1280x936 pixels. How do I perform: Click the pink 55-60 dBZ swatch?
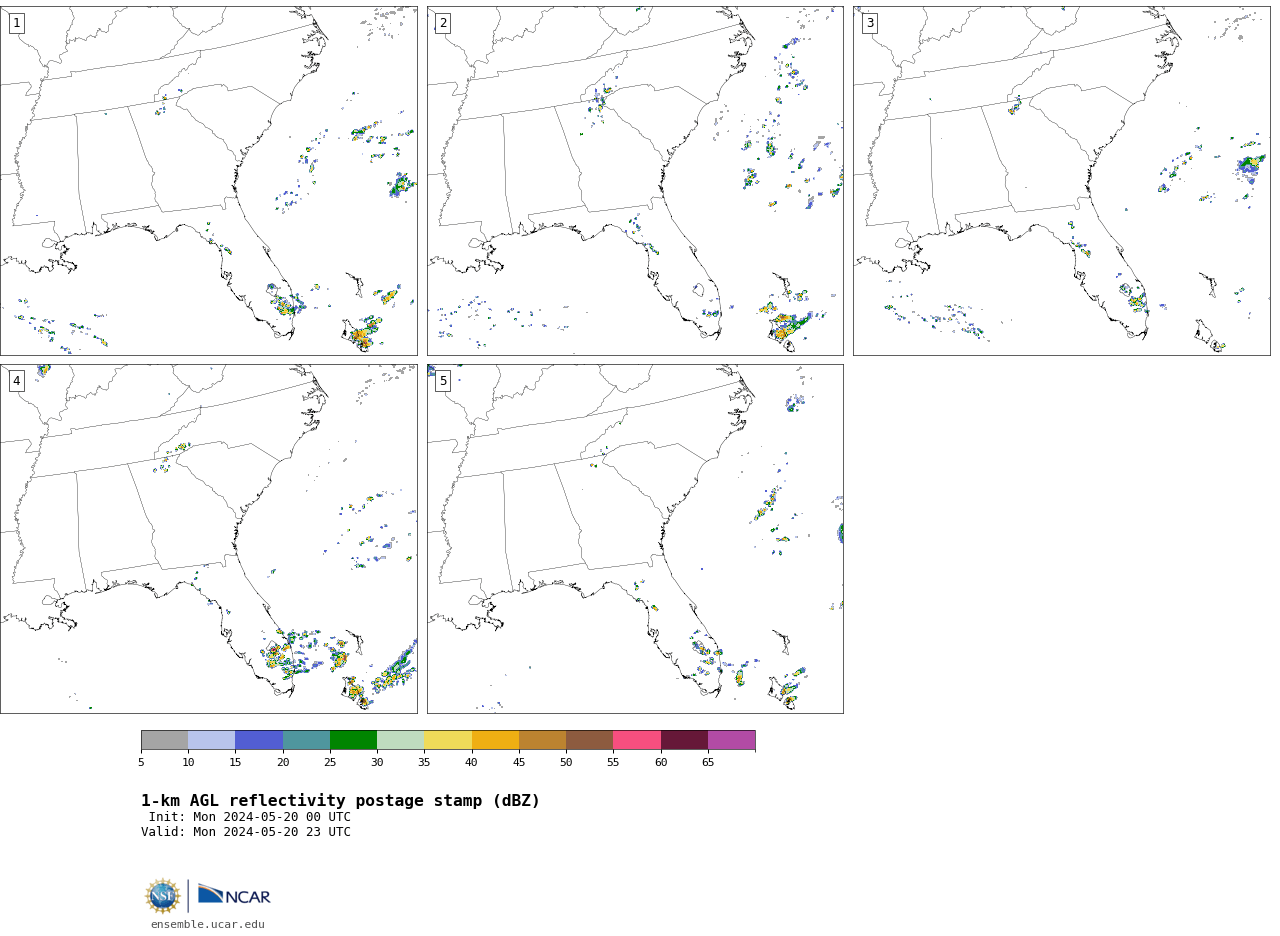[637, 740]
